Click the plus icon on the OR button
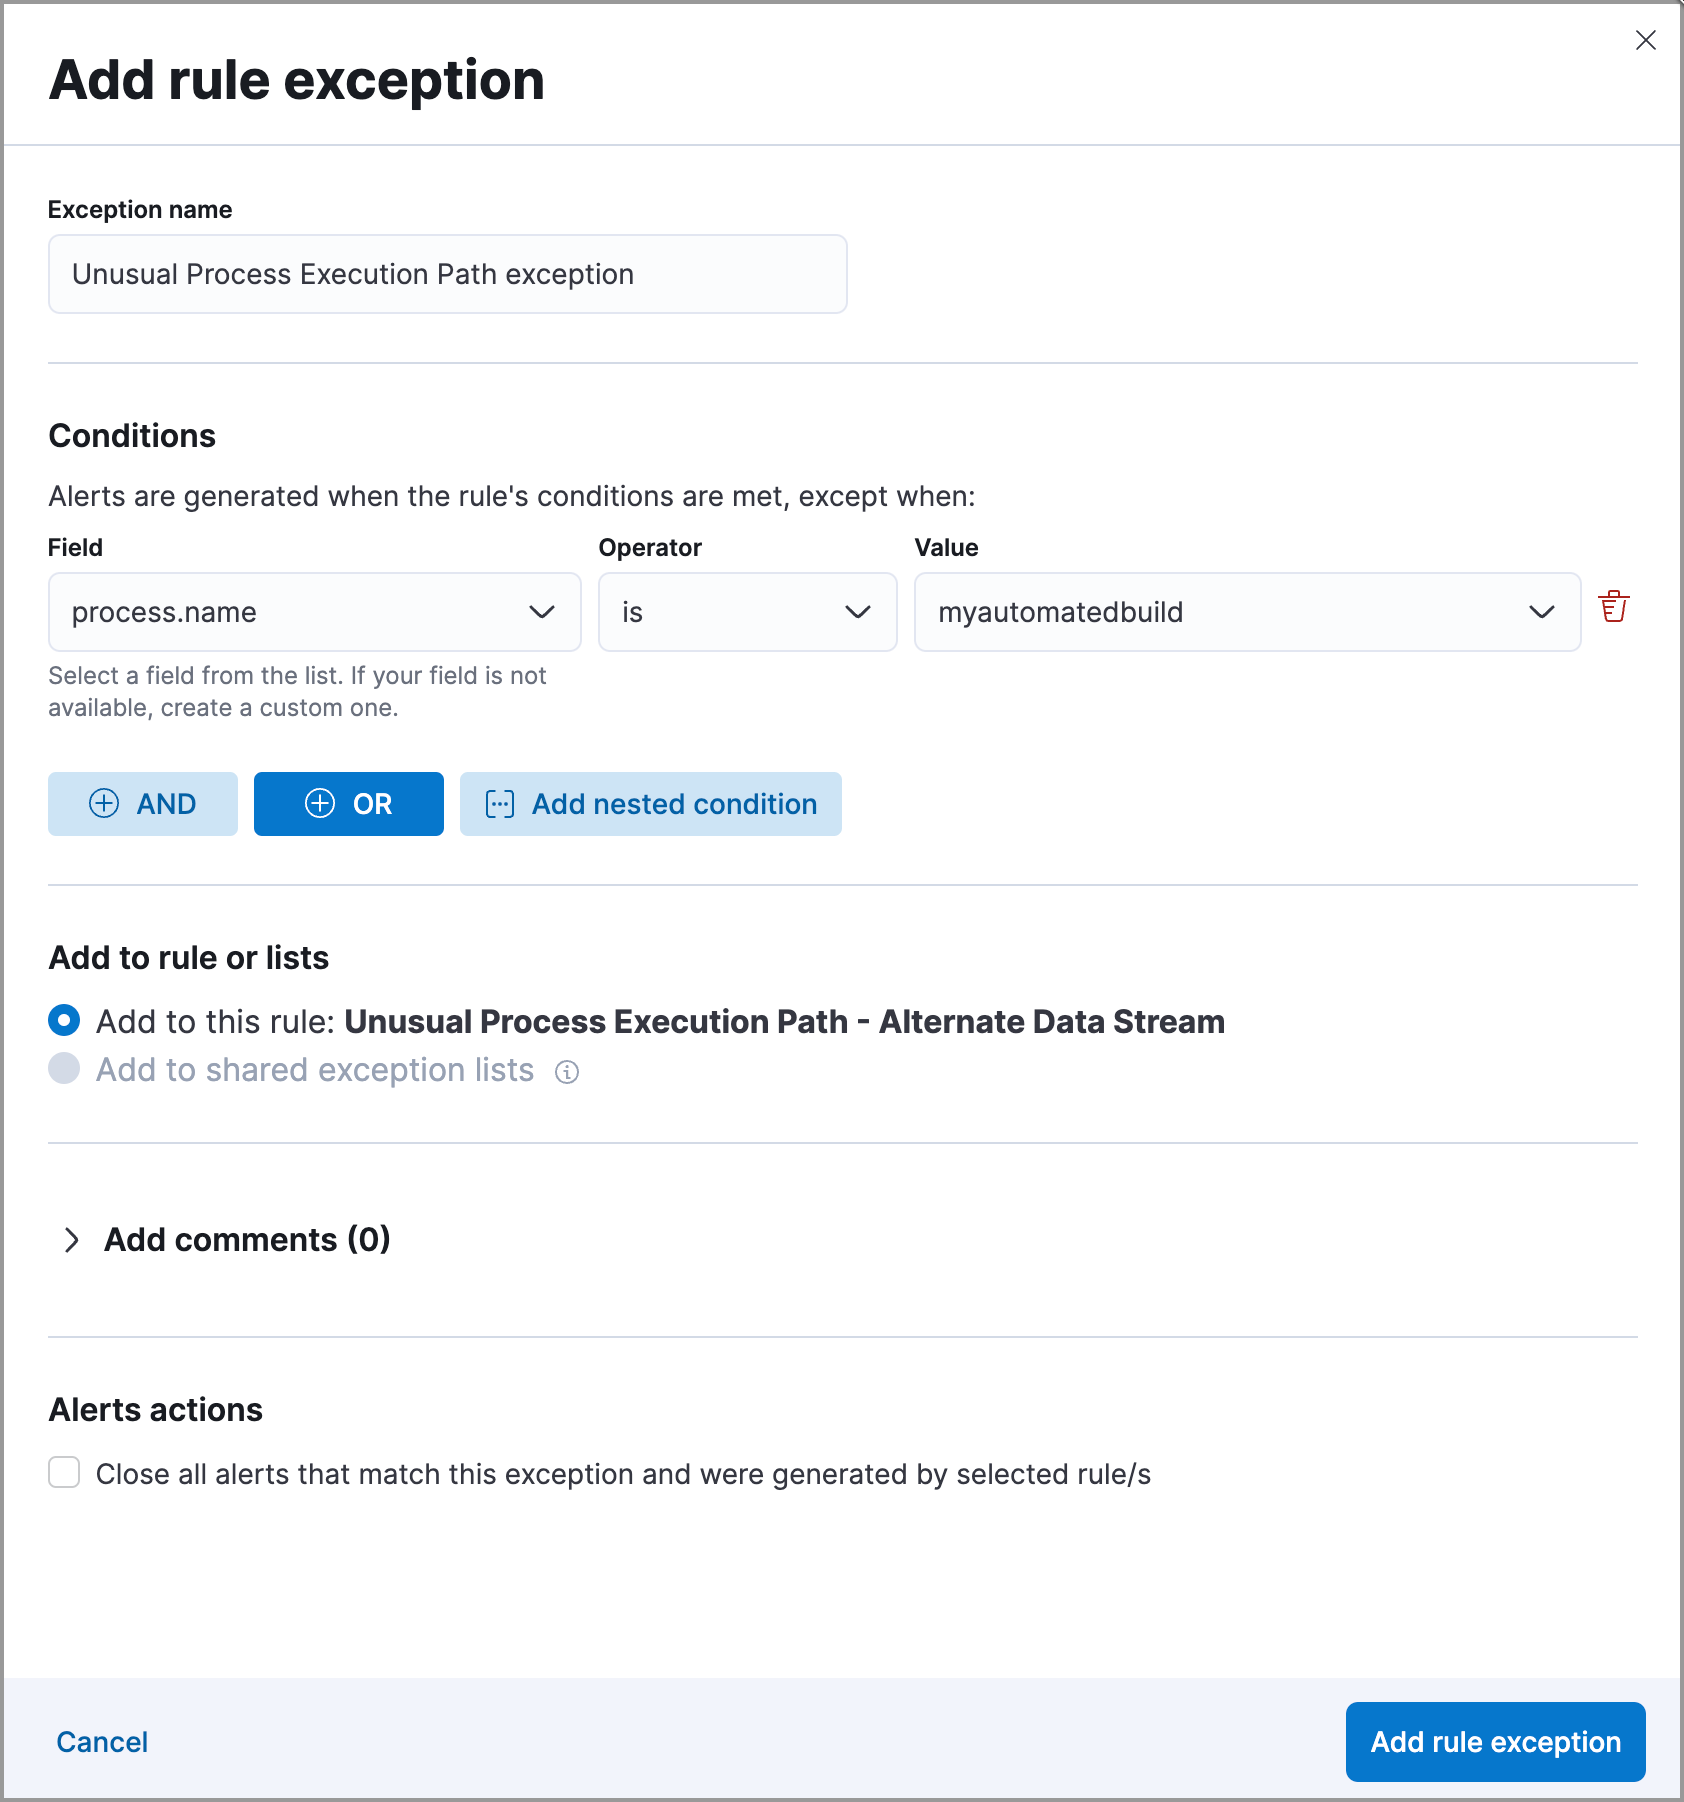1684x1802 pixels. point(321,803)
